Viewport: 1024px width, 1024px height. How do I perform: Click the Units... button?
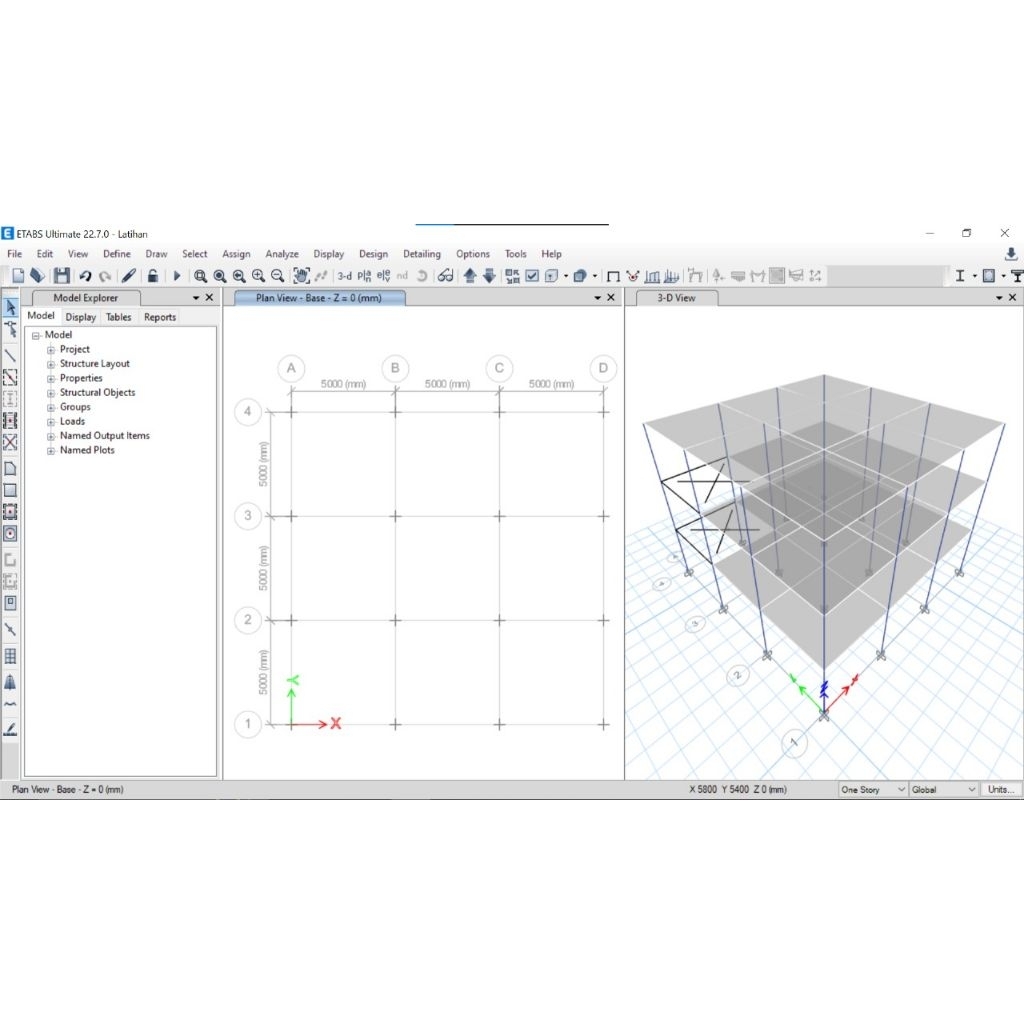click(x=1001, y=789)
